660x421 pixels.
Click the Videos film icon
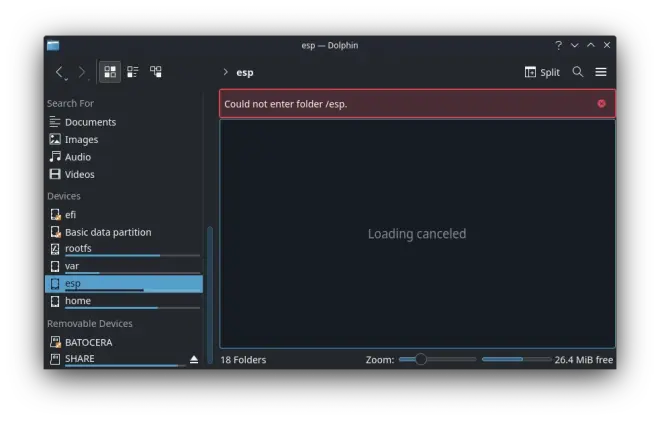55,174
